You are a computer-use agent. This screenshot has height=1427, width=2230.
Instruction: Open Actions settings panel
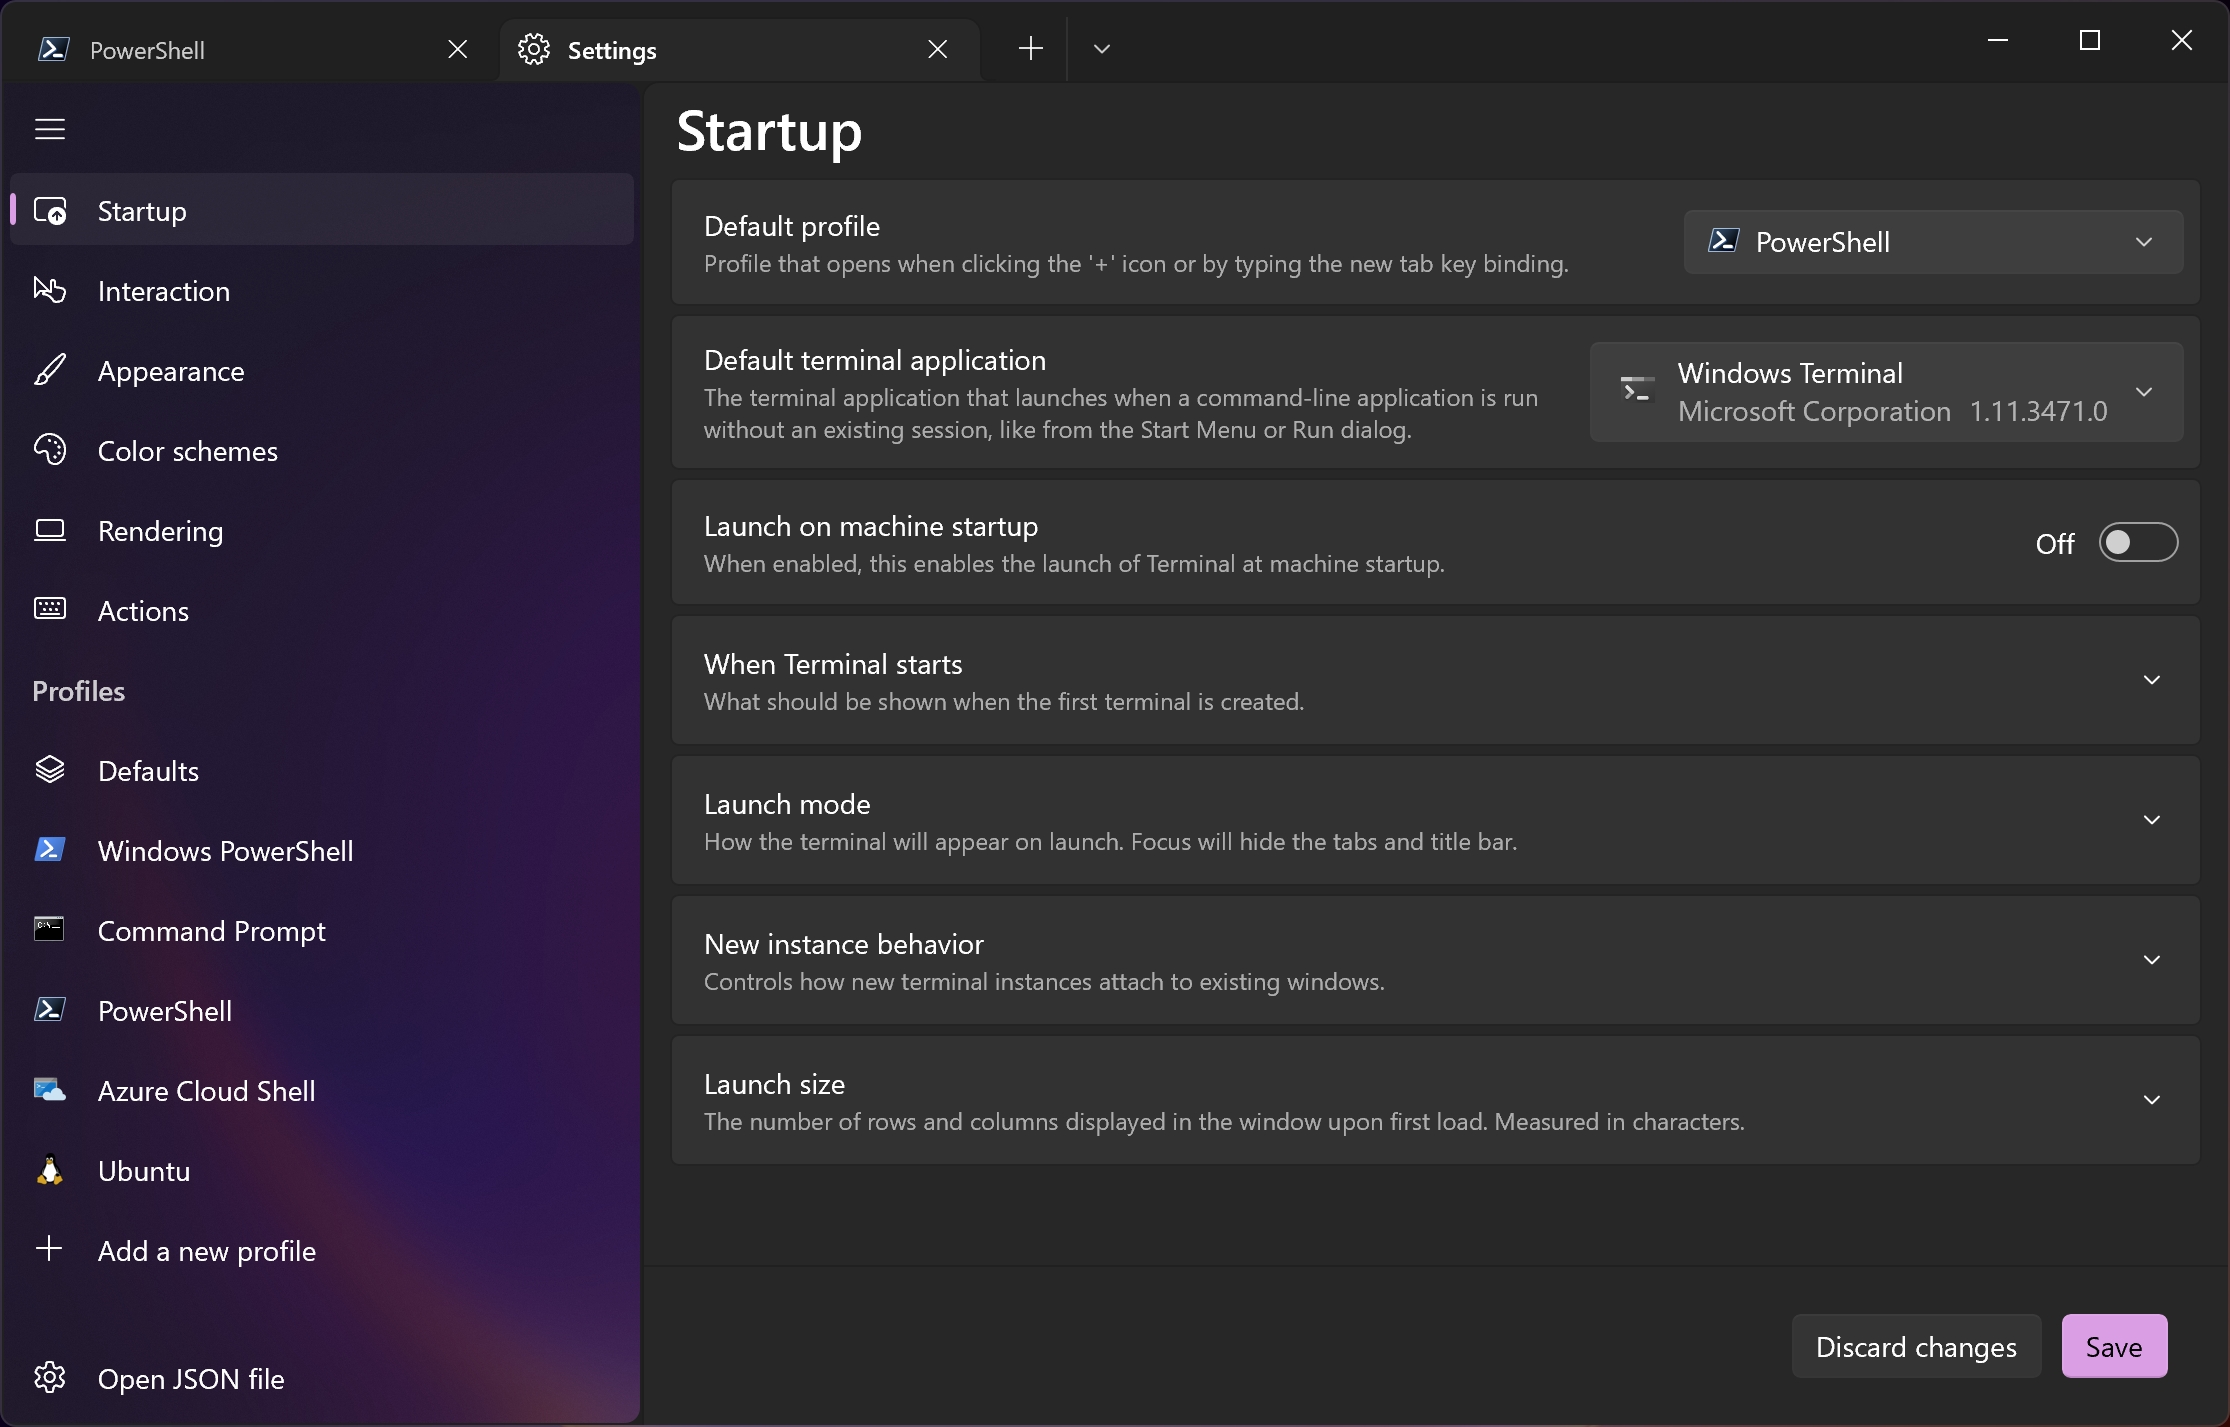(x=143, y=609)
